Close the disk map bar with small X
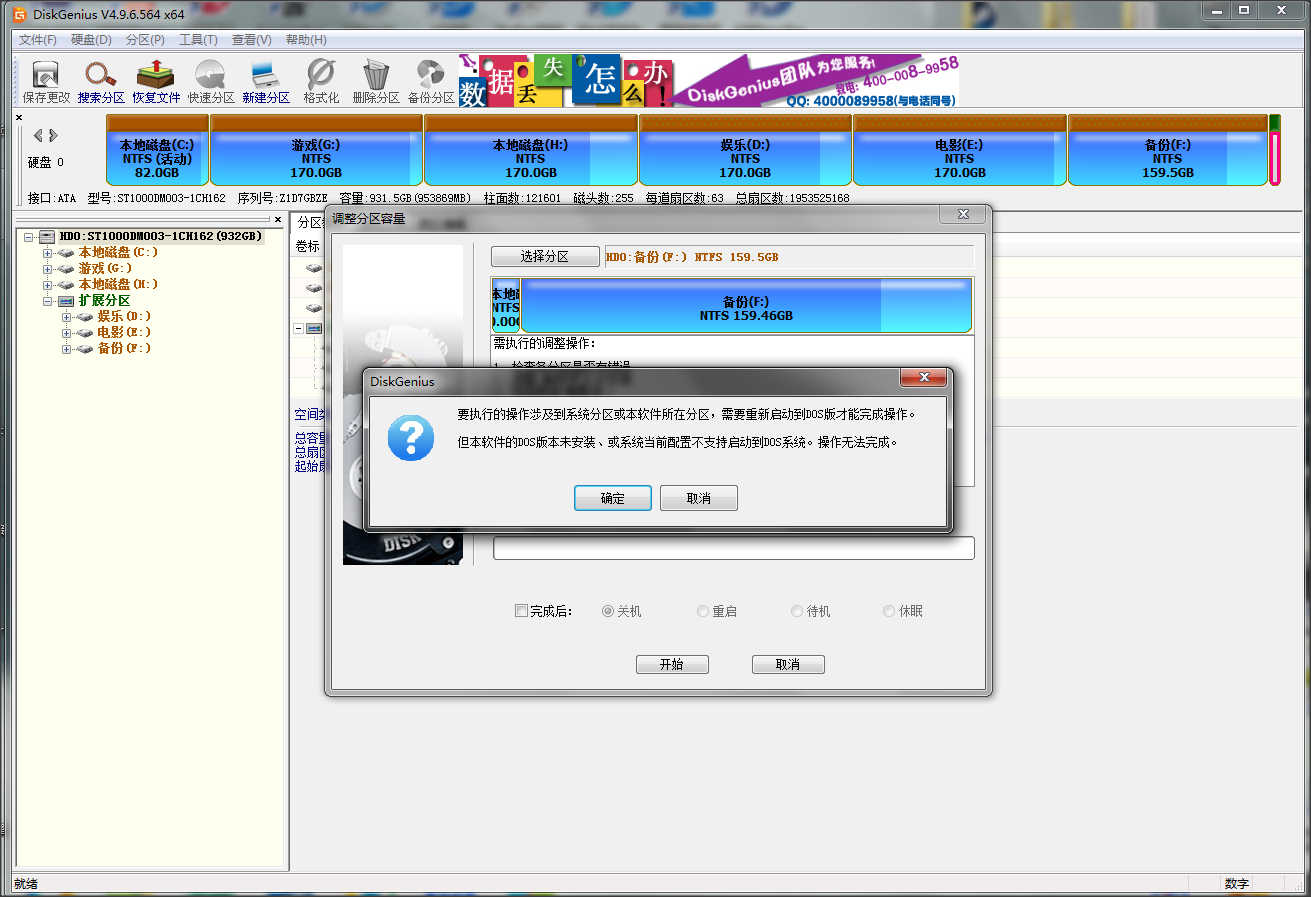 pos(19,118)
